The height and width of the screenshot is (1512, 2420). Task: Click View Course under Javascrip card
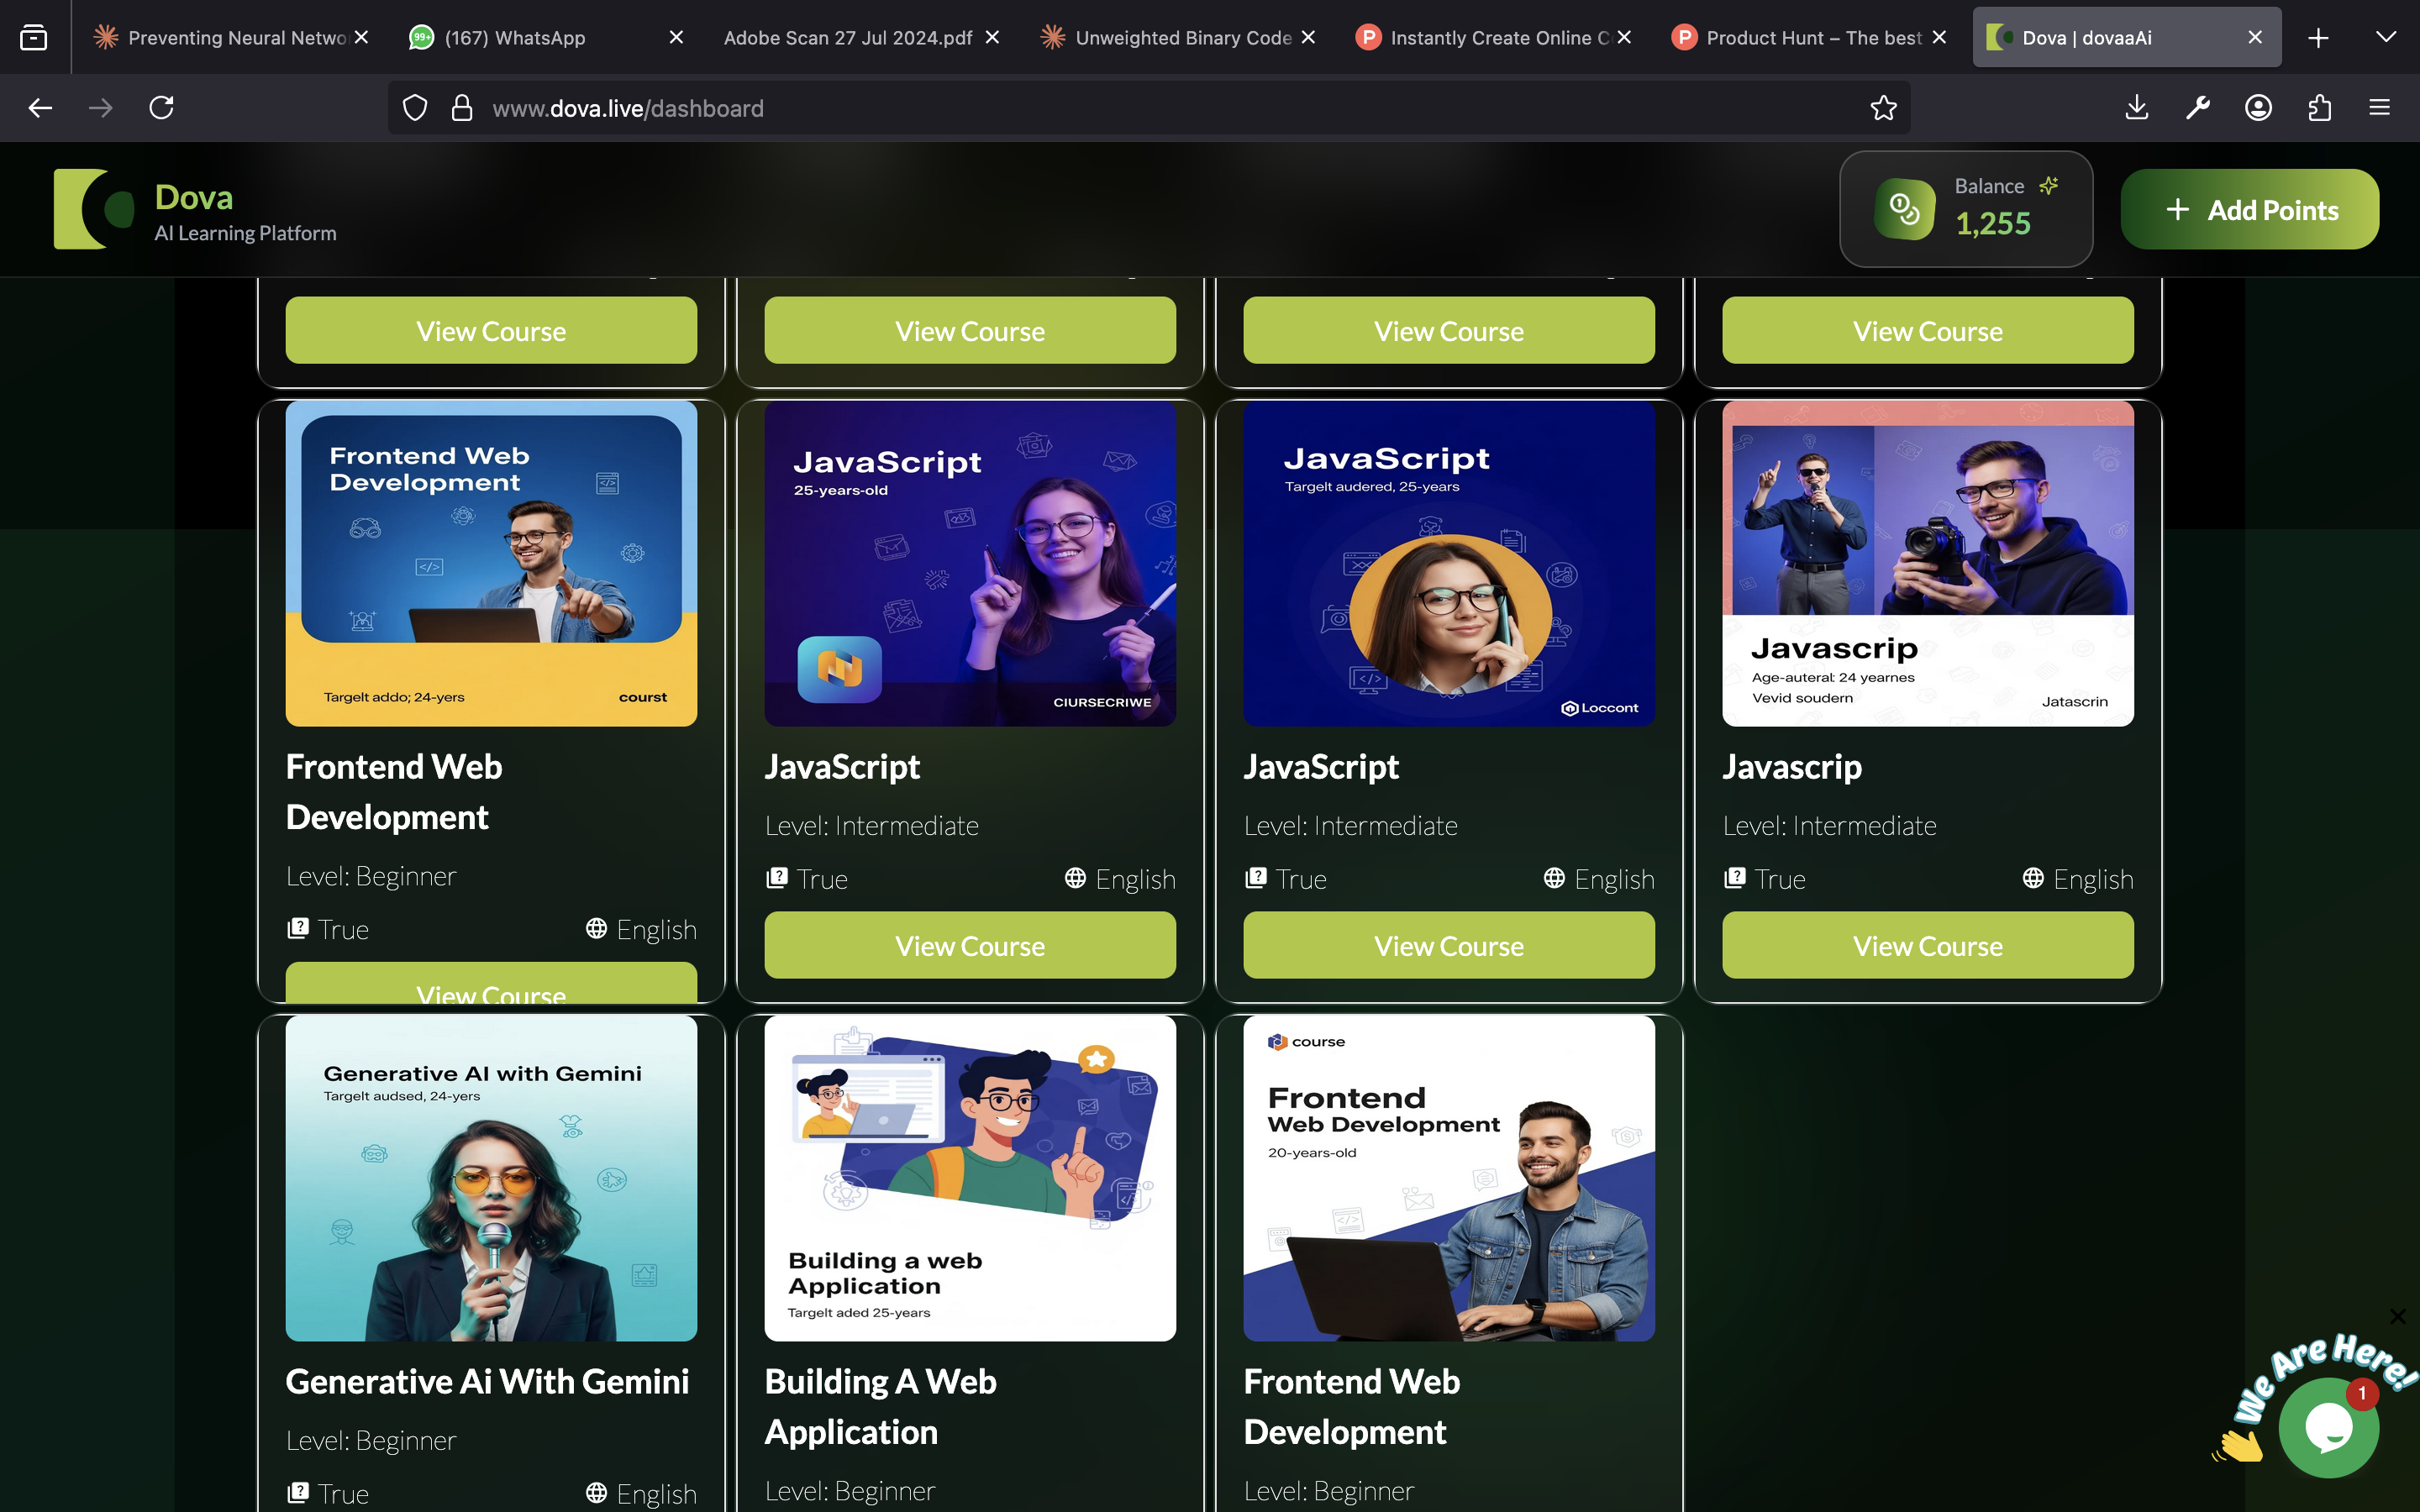pyautogui.click(x=1927, y=945)
